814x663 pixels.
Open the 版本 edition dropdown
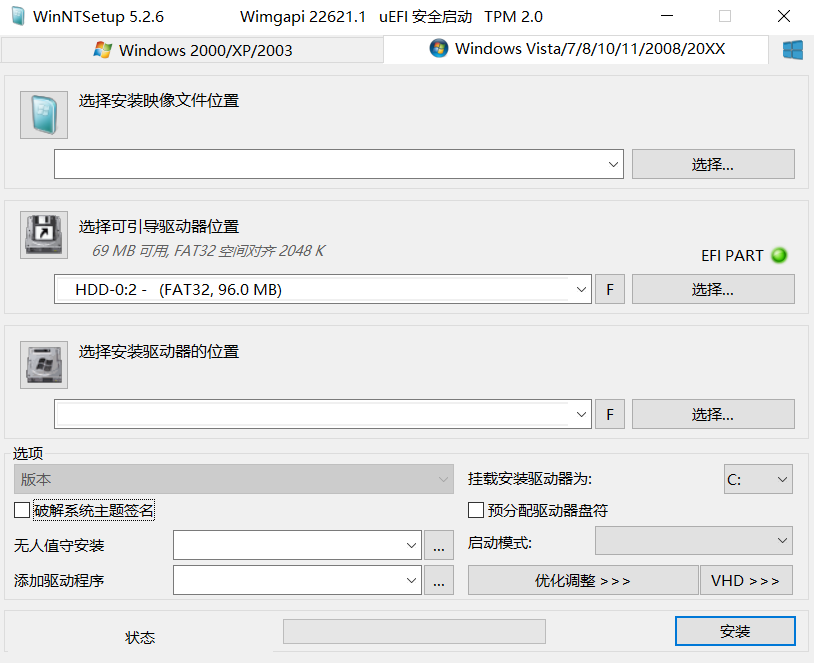point(234,479)
